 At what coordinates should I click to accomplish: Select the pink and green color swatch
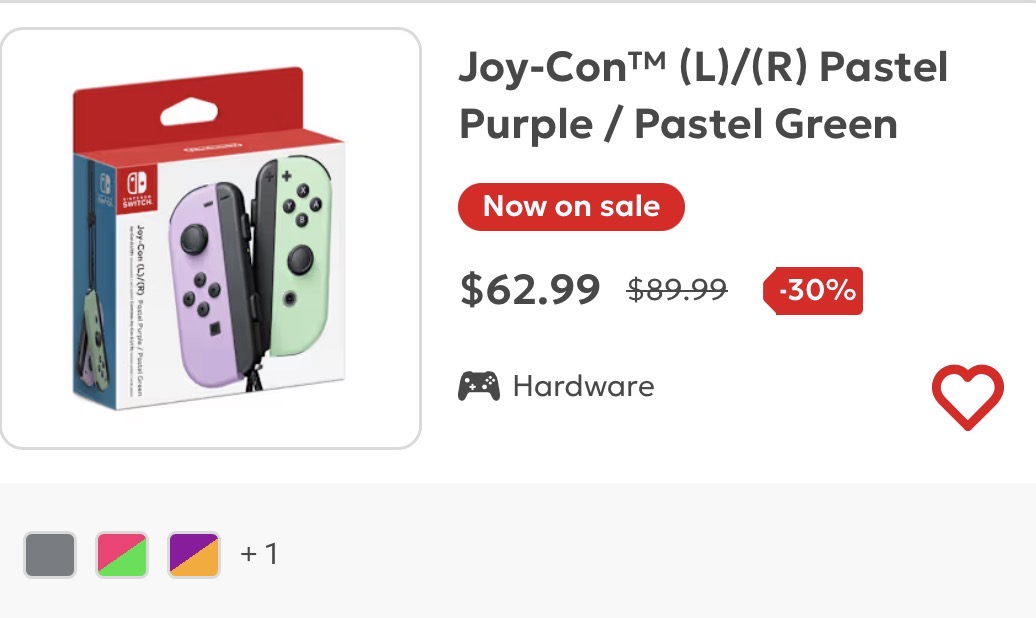coord(122,555)
